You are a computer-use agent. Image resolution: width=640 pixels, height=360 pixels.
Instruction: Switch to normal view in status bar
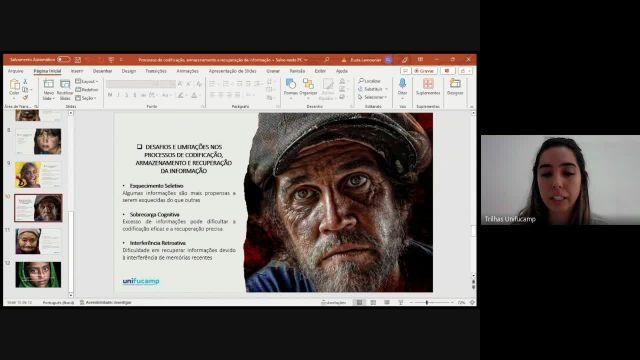[x=359, y=302]
